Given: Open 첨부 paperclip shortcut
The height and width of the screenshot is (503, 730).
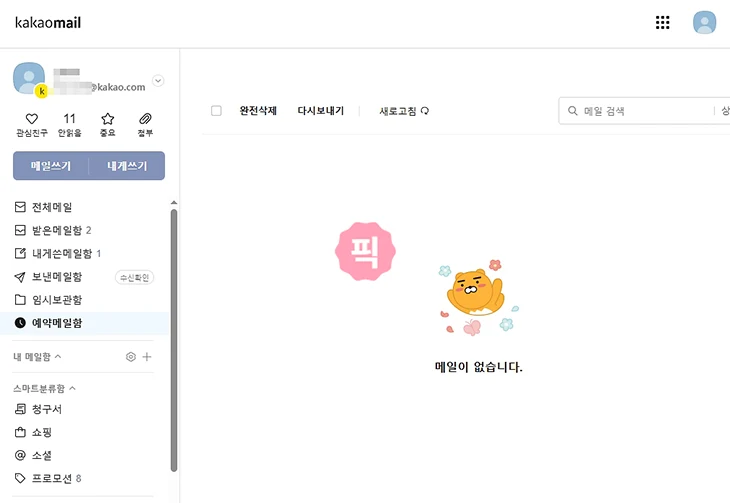Looking at the screenshot, I should pyautogui.click(x=145, y=125).
